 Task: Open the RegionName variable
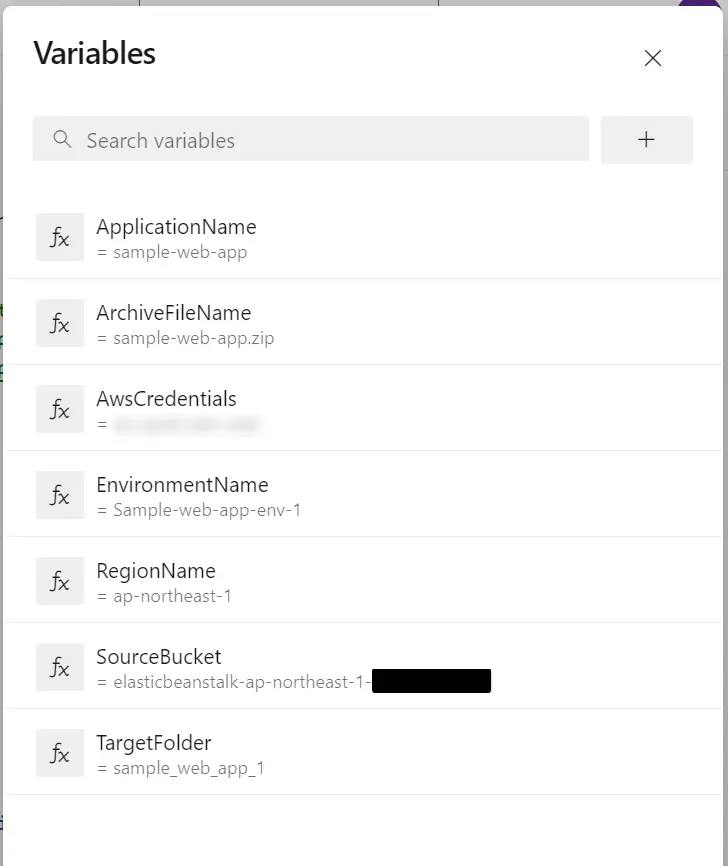[x=363, y=581]
